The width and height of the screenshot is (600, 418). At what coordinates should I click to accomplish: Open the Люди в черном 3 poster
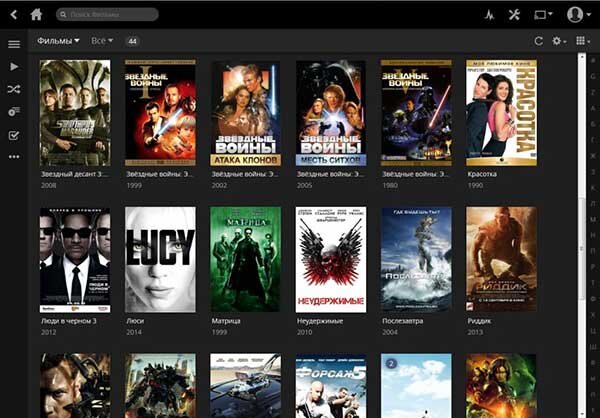75,260
